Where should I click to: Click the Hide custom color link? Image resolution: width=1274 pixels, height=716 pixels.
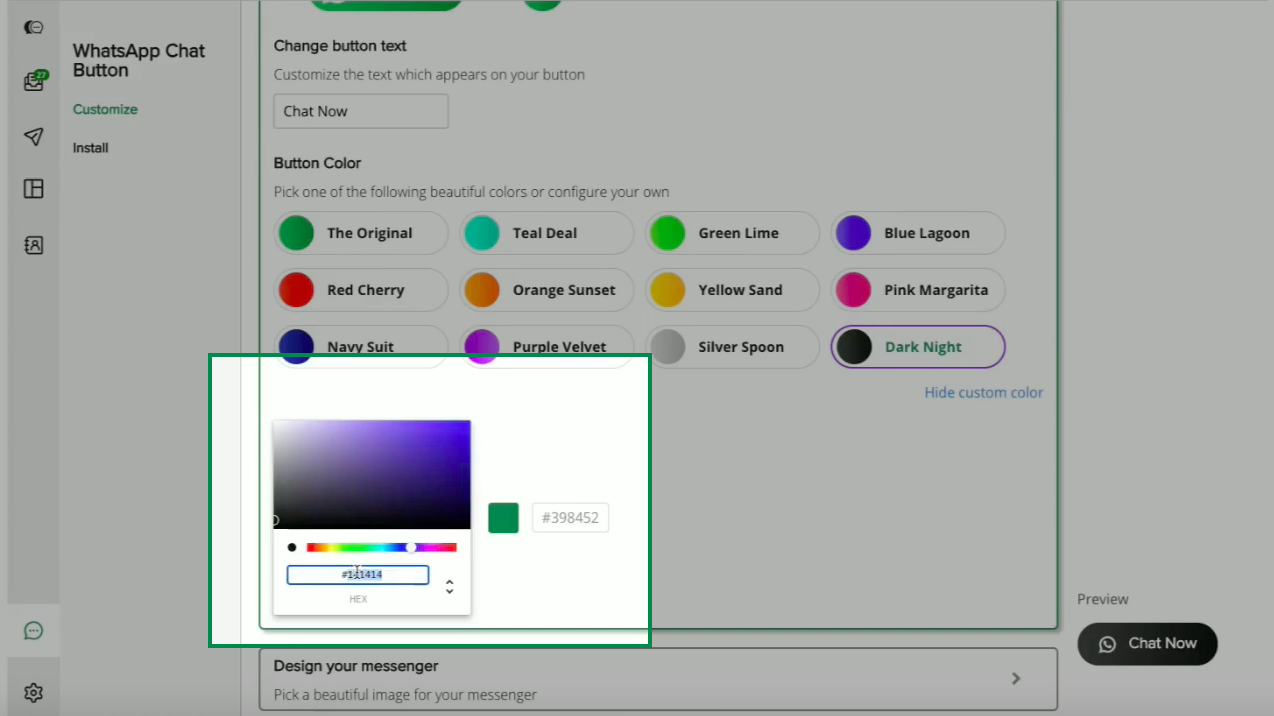coord(983,393)
